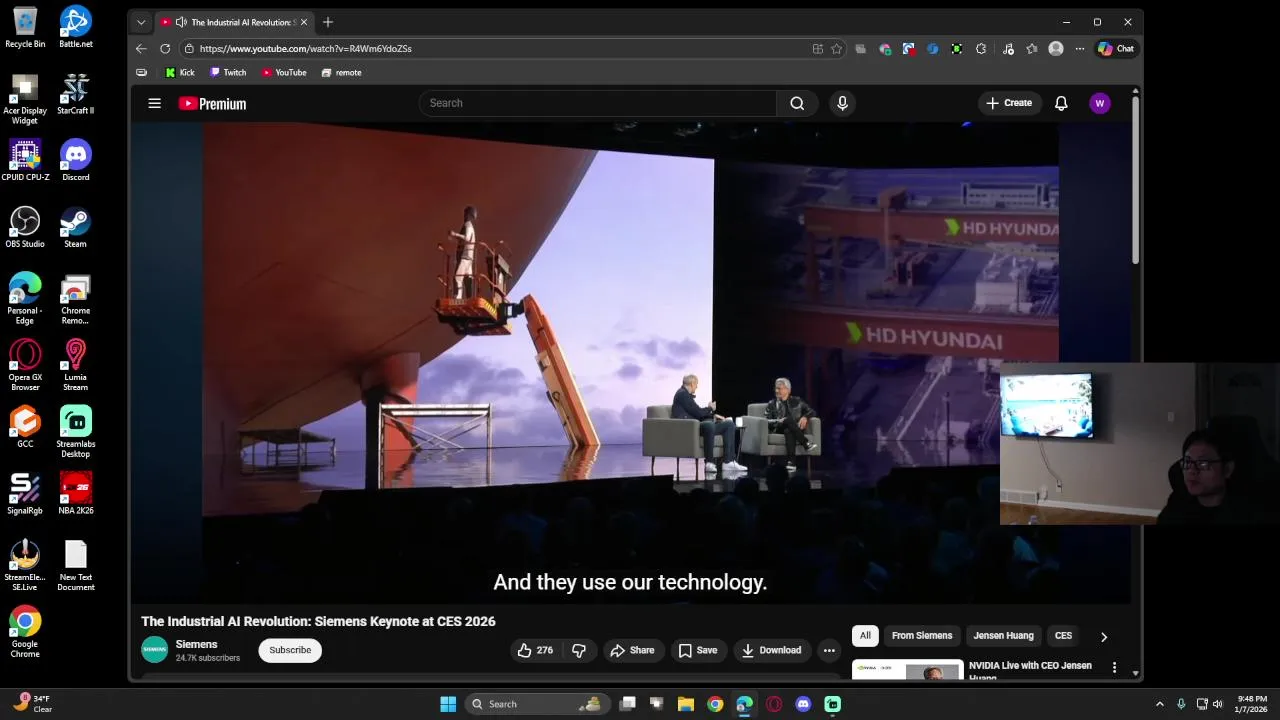Open NVIDIA Live with CEO Jensen video title
The image size is (1280, 720).
point(1030,670)
